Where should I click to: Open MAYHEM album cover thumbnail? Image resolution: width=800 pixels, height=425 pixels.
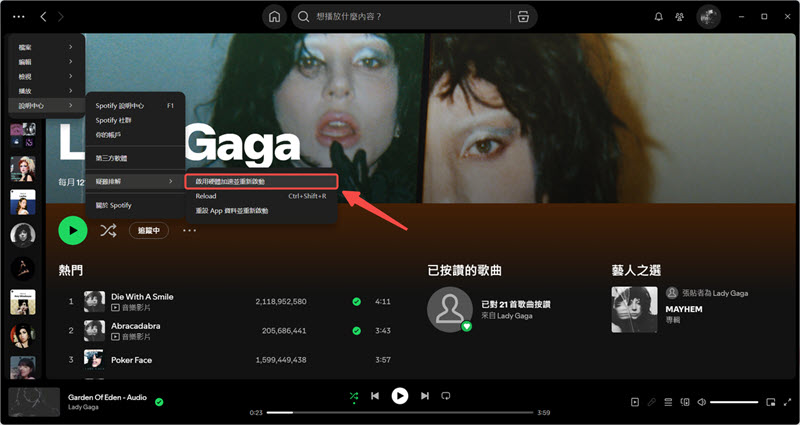point(635,310)
